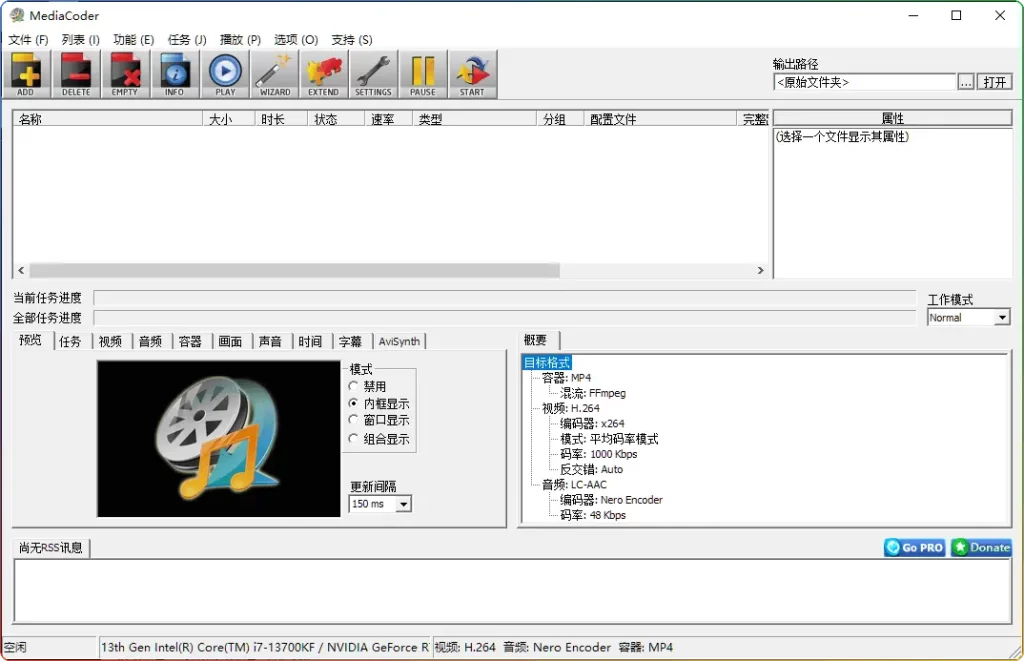Image resolution: width=1024 pixels, height=661 pixels.
Task: Click the EMPTY list toolbar icon
Action: coord(125,74)
